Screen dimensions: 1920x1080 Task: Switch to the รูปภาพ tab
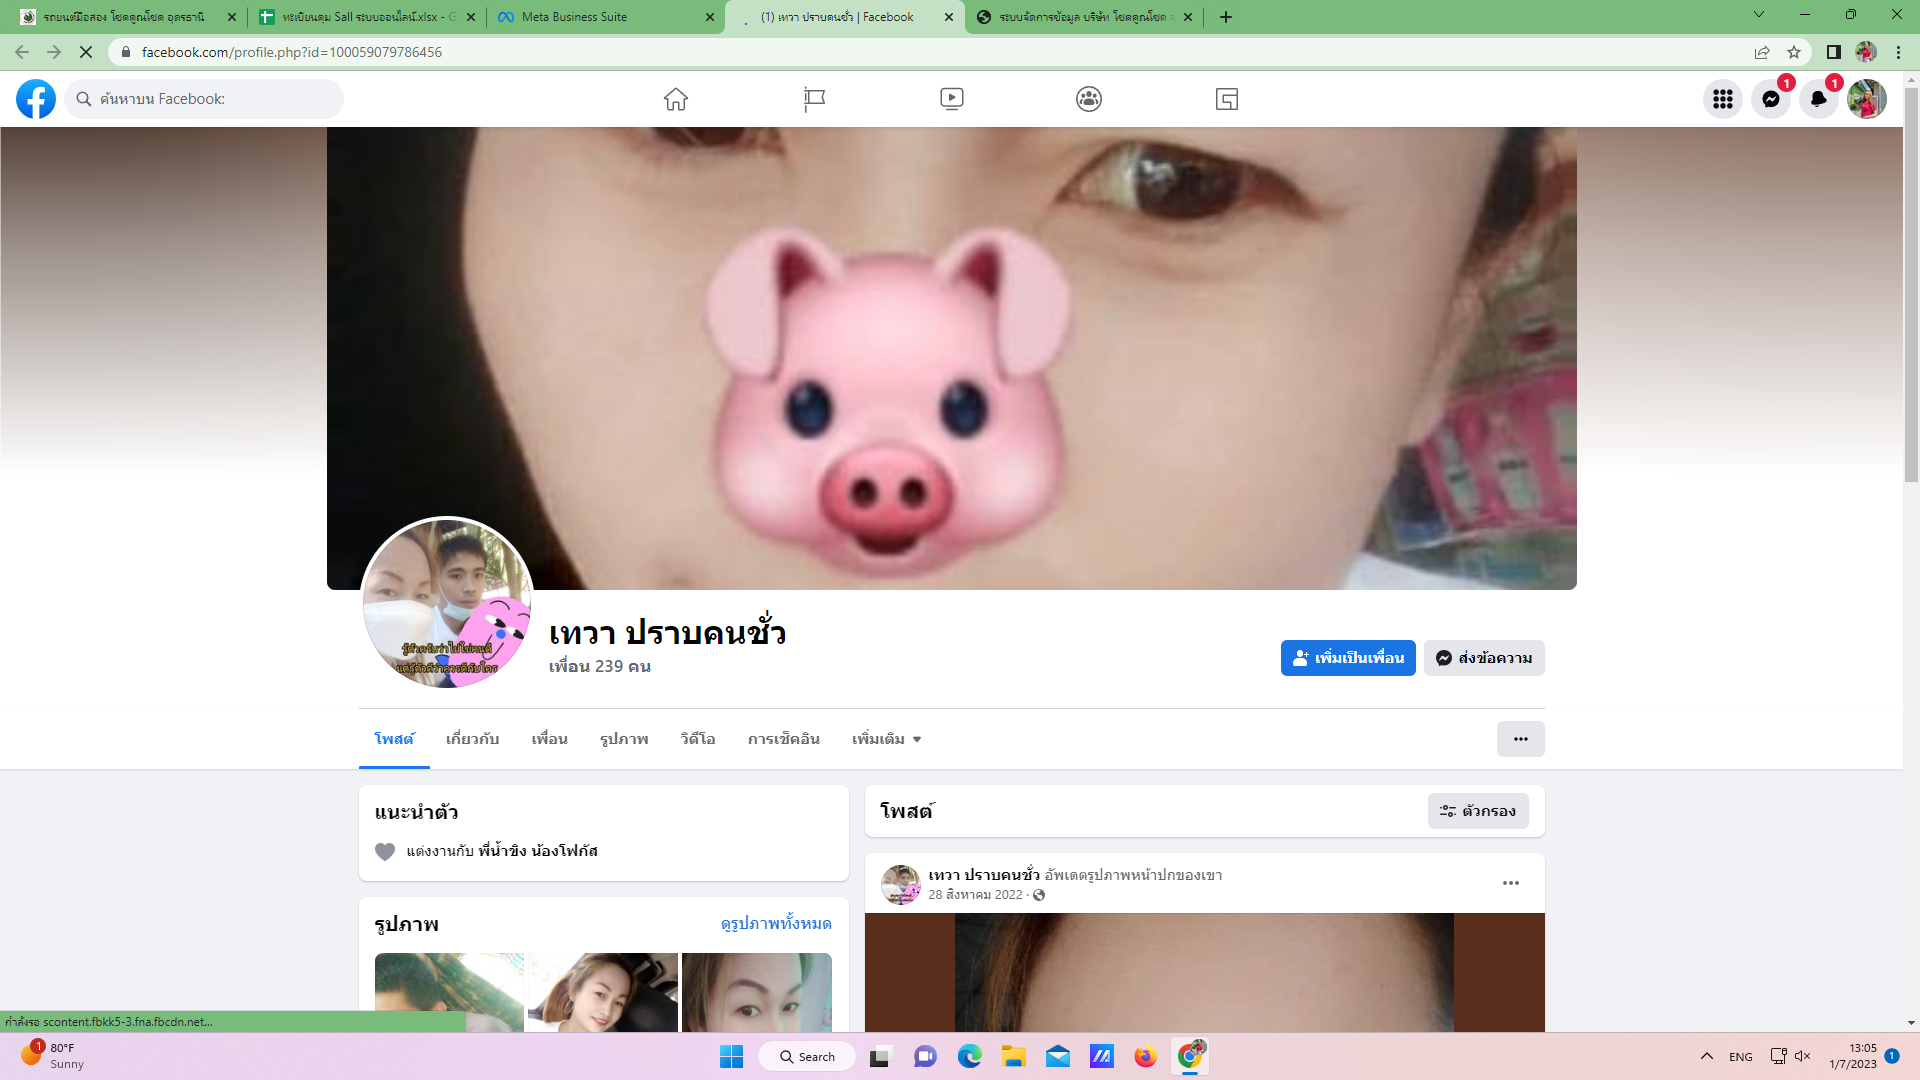tap(624, 739)
